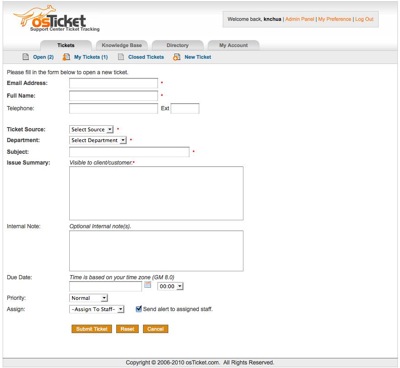
Task: Click inside the Internal Note text area
Action: point(156,251)
